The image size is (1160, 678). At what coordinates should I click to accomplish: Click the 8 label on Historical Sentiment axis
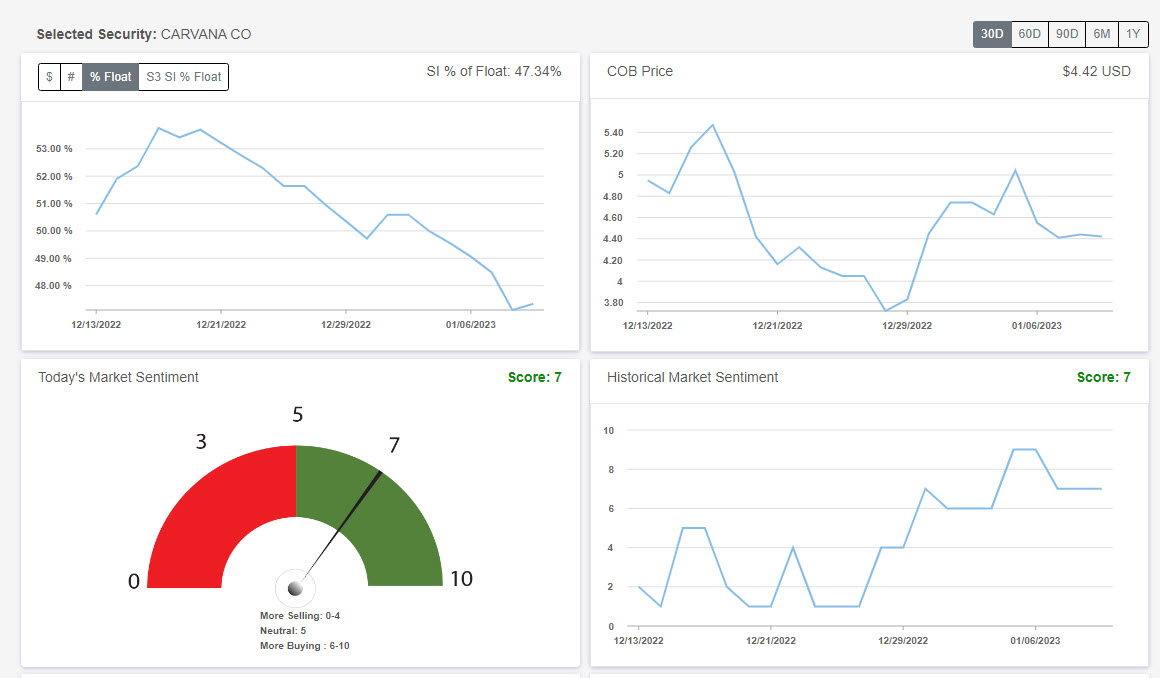(x=611, y=469)
